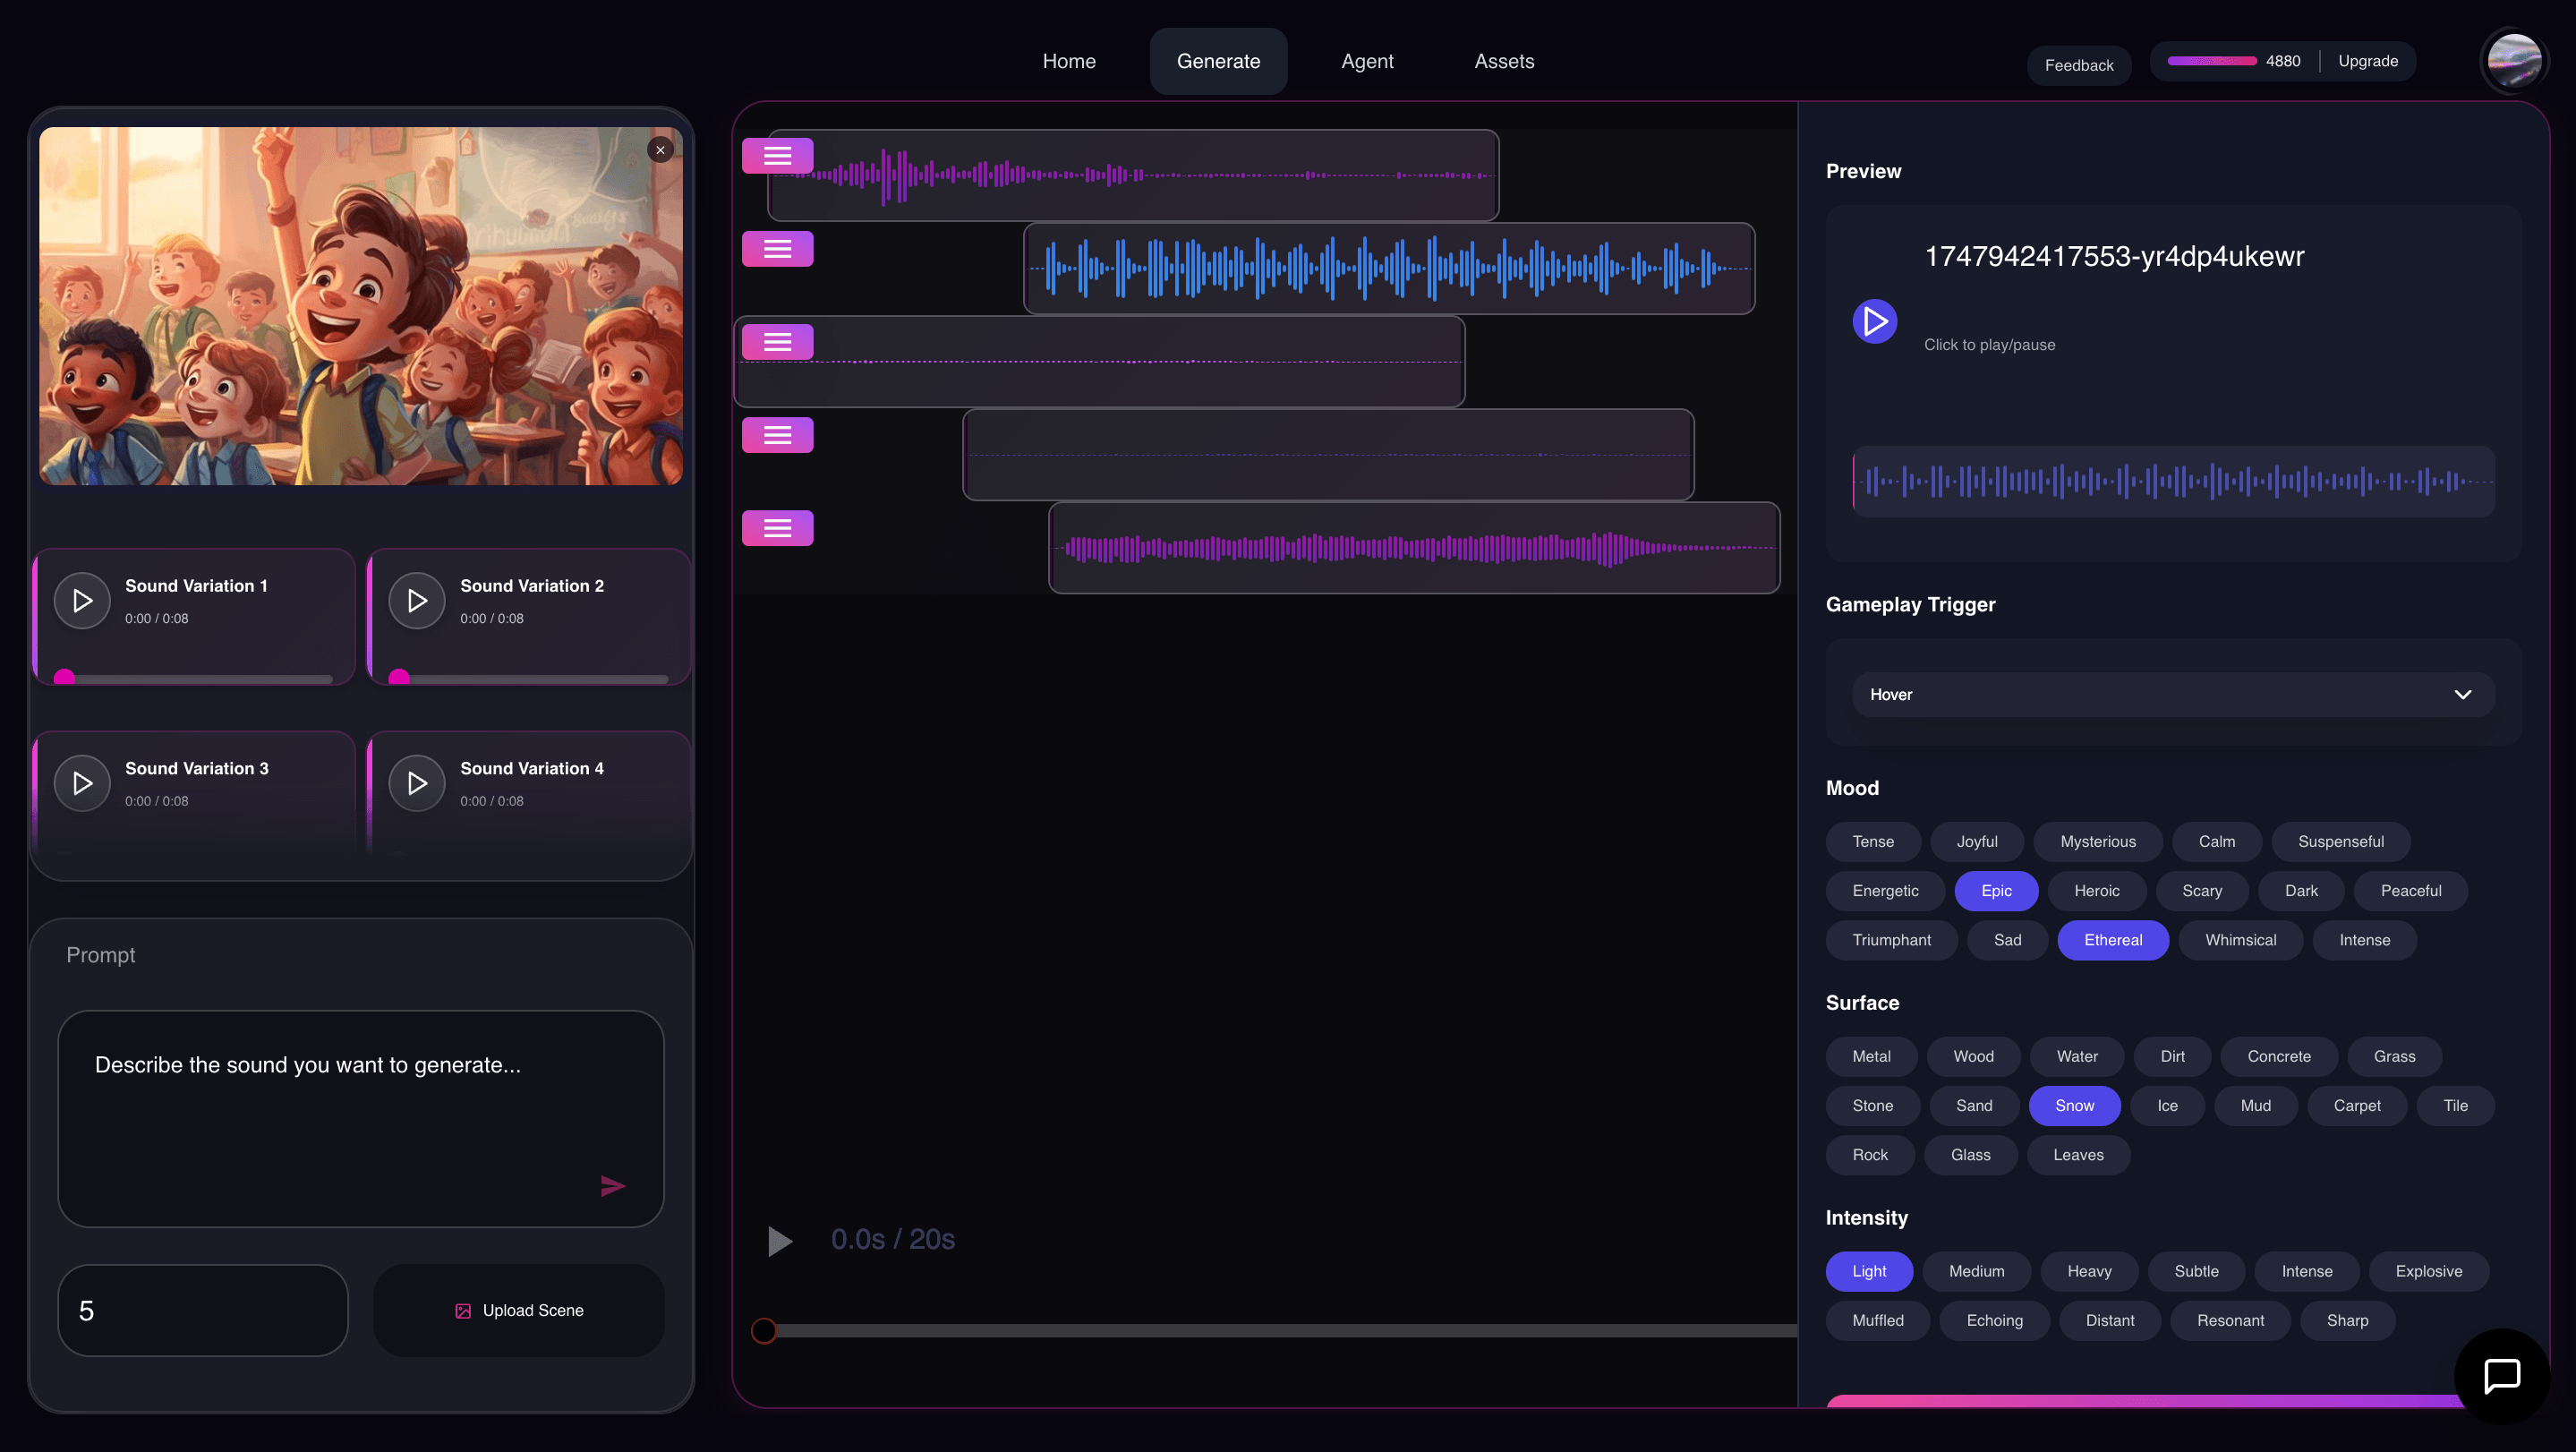Click the profile avatar
The width and height of the screenshot is (2576, 1452).
(2514, 60)
